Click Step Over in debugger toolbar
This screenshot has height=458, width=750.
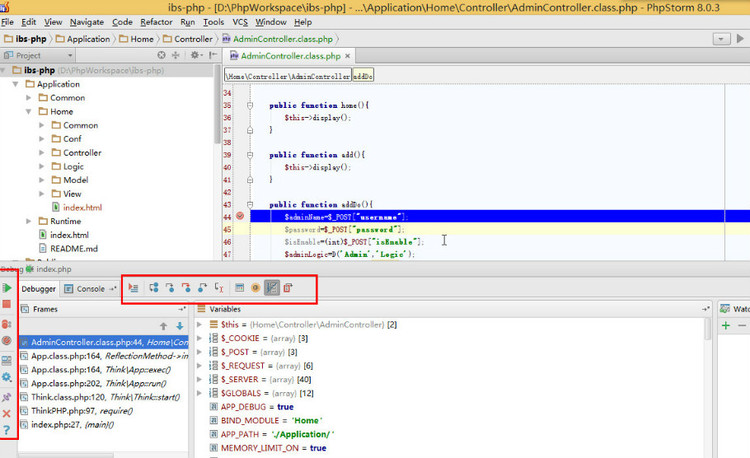pyautogui.click(x=154, y=288)
